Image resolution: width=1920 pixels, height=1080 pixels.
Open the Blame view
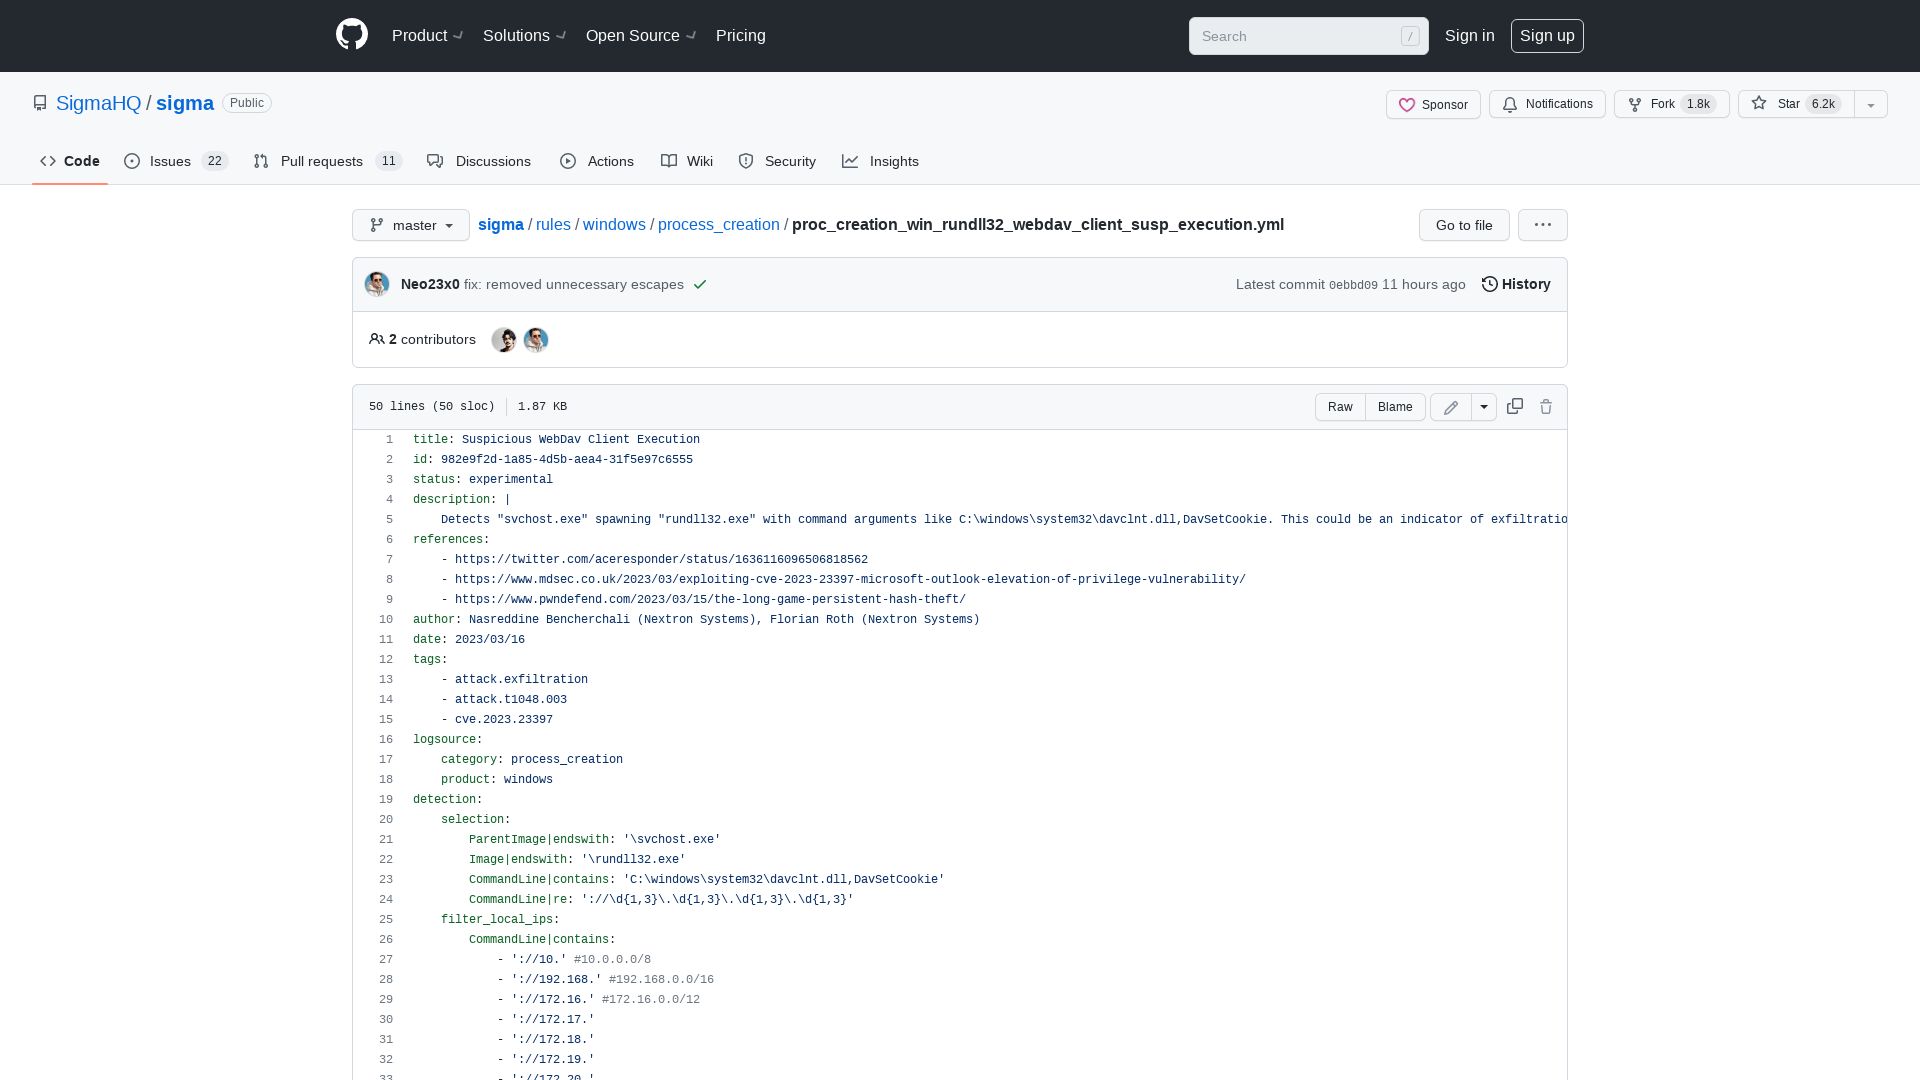click(1394, 406)
